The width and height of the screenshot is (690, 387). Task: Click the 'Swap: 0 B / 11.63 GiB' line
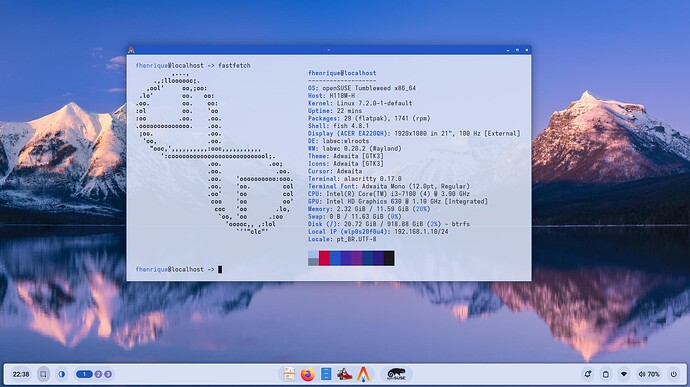point(355,217)
